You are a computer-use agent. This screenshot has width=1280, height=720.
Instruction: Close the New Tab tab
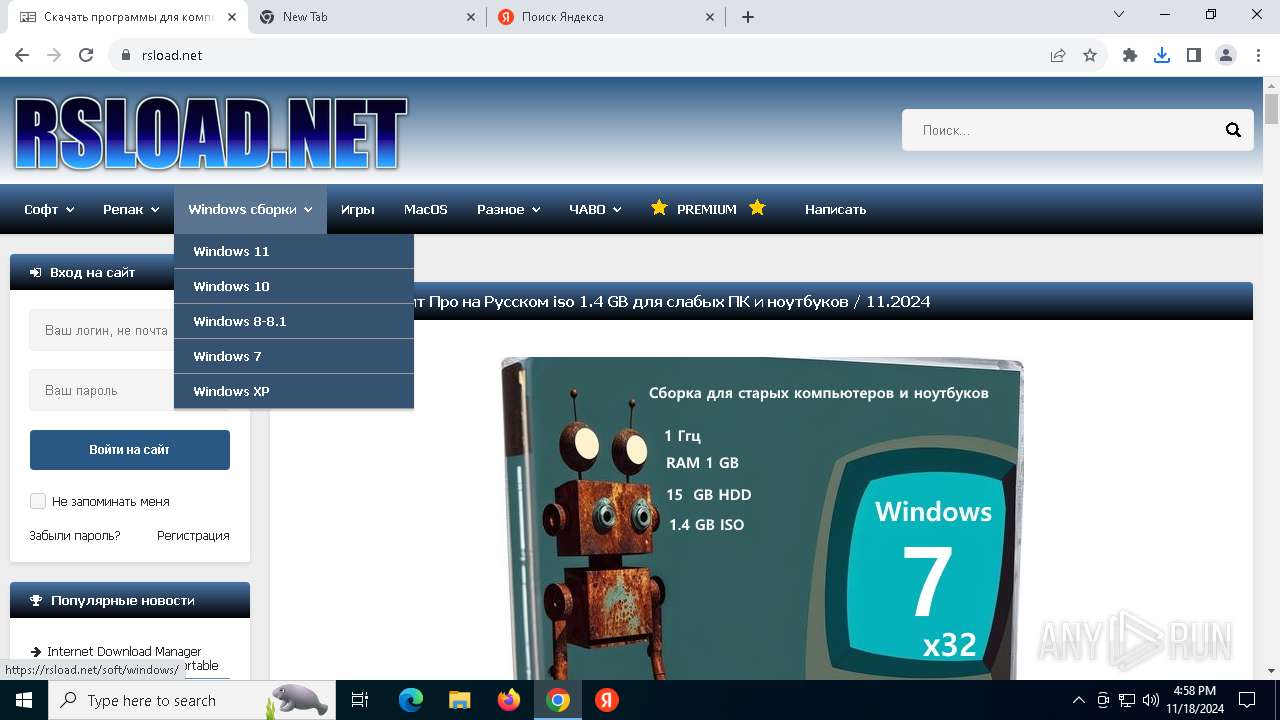click(471, 17)
